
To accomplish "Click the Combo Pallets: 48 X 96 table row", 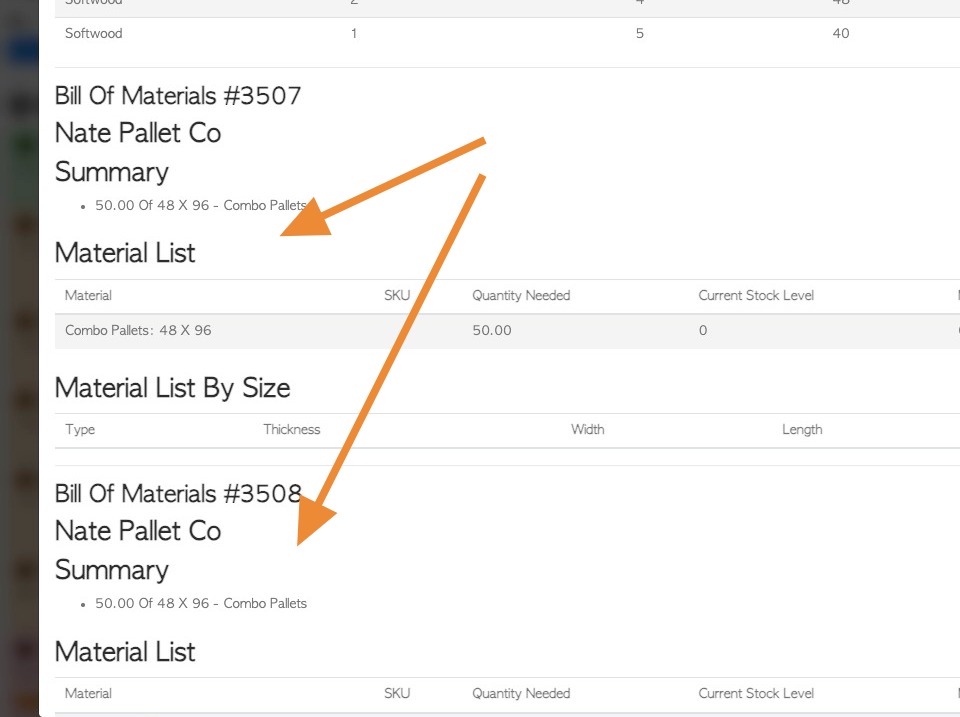I will (x=507, y=331).
